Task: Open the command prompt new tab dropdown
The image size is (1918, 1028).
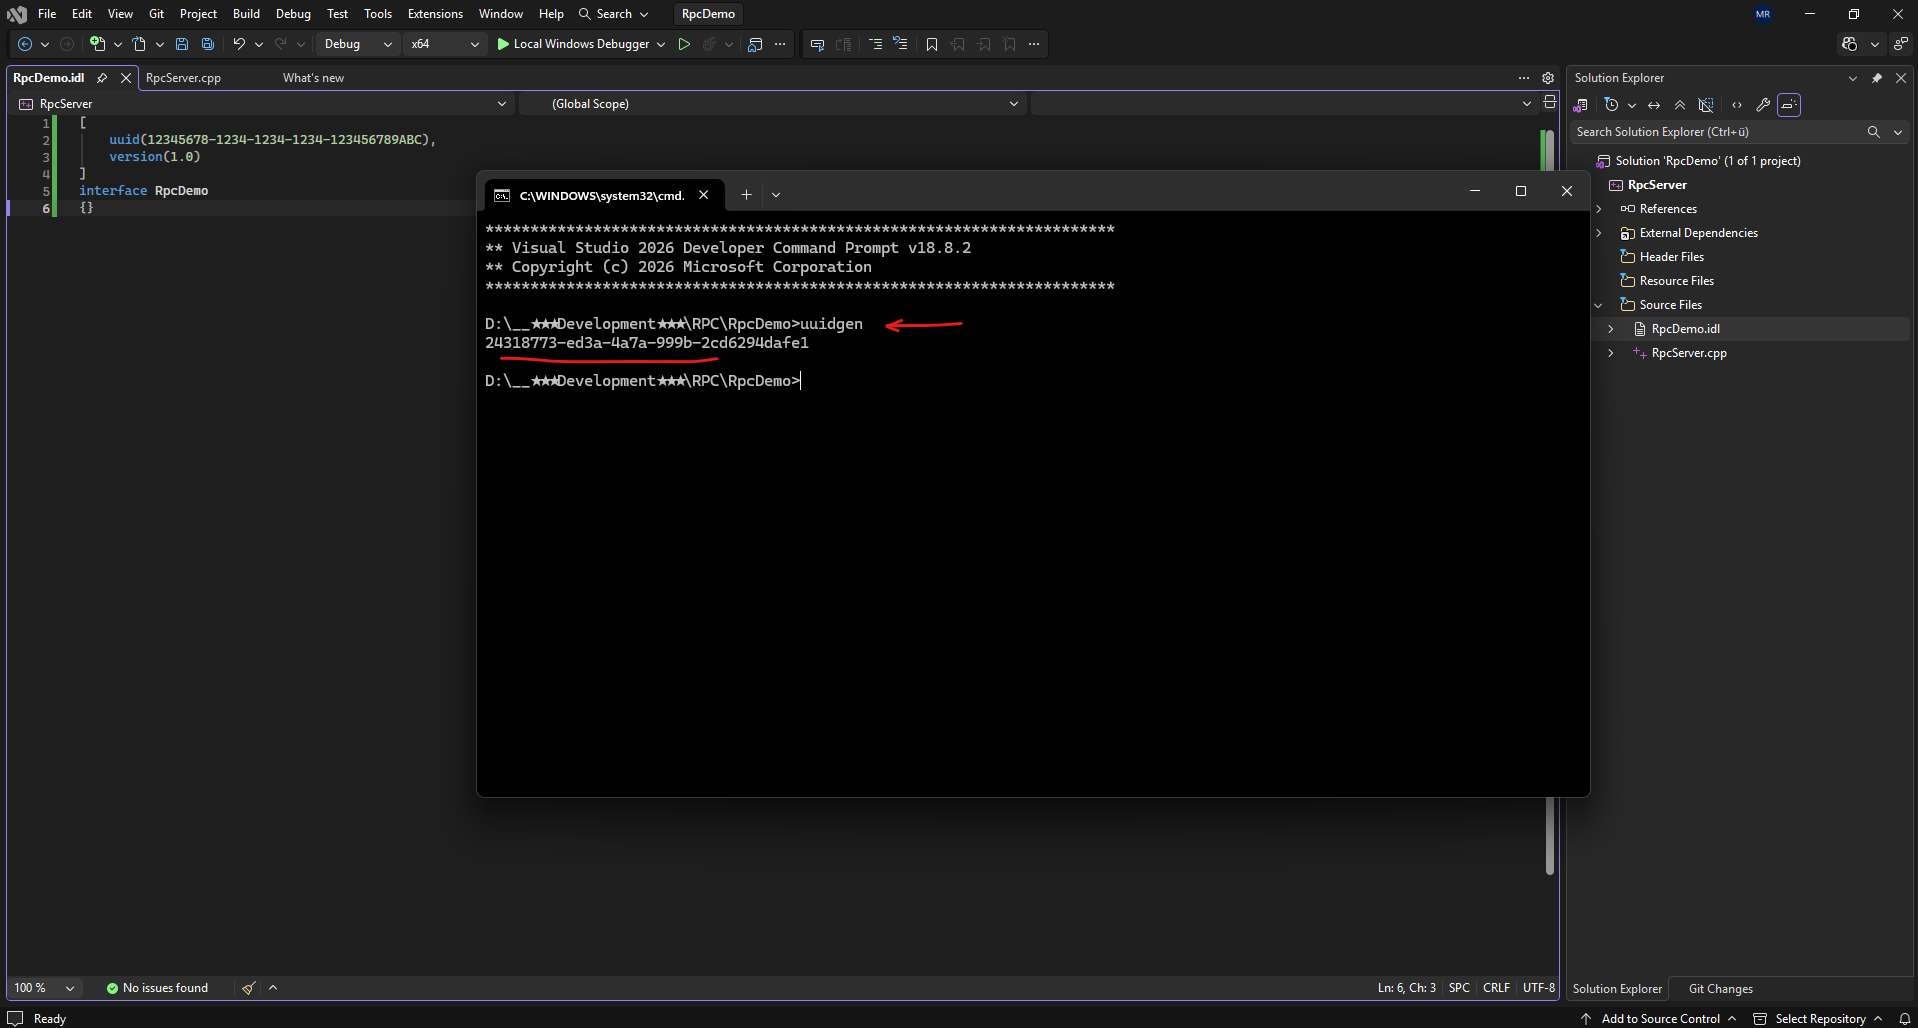Action: [776, 195]
